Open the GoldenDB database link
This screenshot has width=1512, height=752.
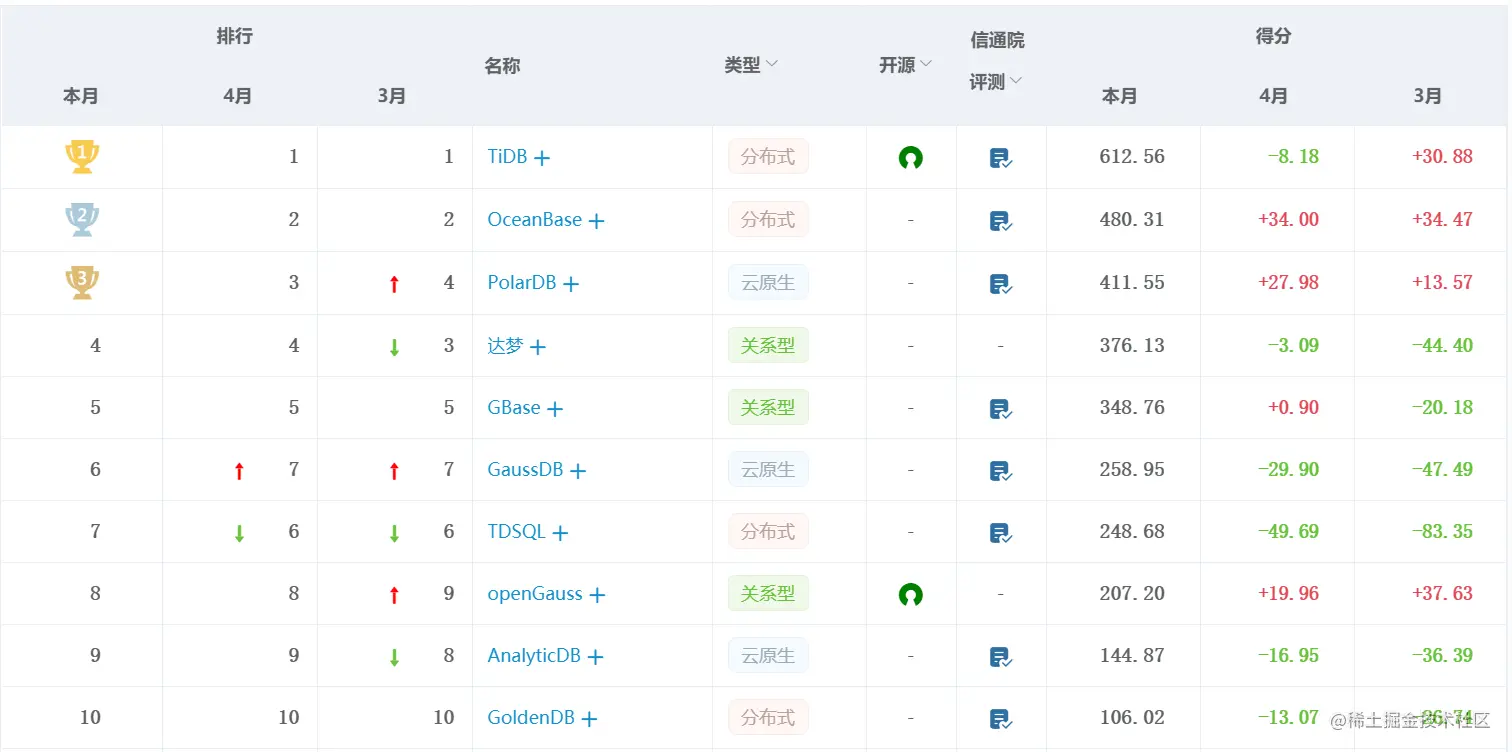pos(531,717)
